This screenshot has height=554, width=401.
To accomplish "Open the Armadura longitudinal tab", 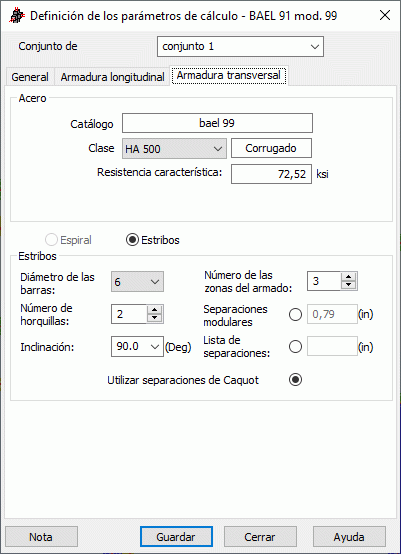I will [x=112, y=77].
